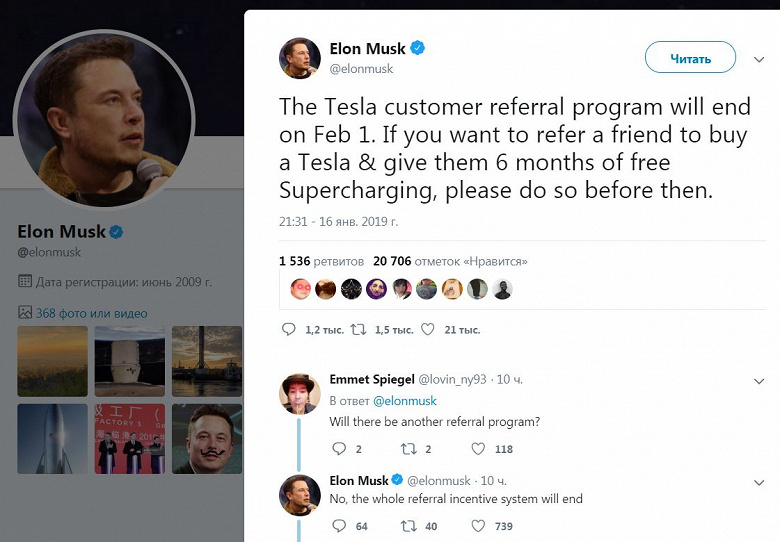This screenshot has width=780, height=542.
Task: View the 20 706 отметок «Нравится» list
Action: pyautogui.click(x=449, y=261)
